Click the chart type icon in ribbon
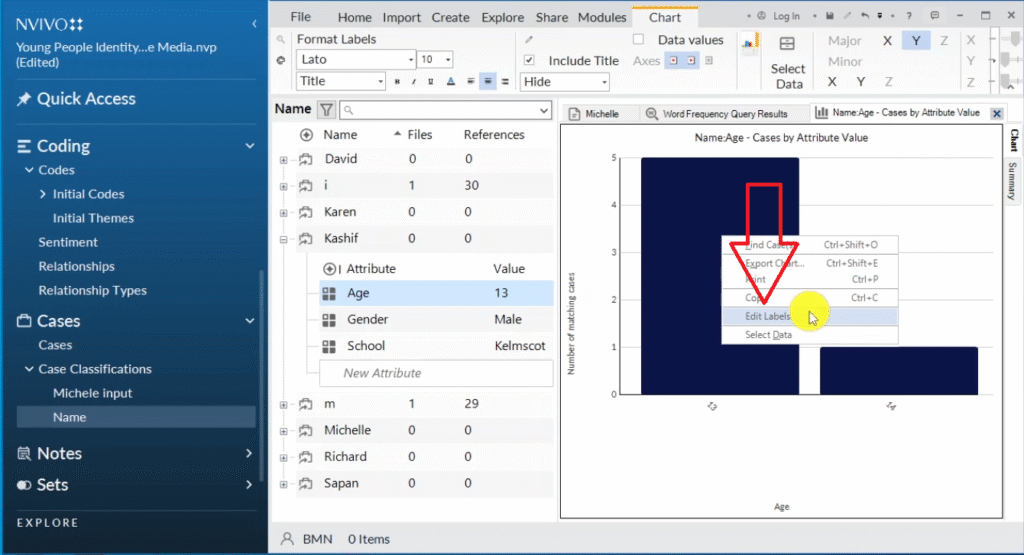Image resolution: width=1024 pixels, height=555 pixels. [x=747, y=42]
